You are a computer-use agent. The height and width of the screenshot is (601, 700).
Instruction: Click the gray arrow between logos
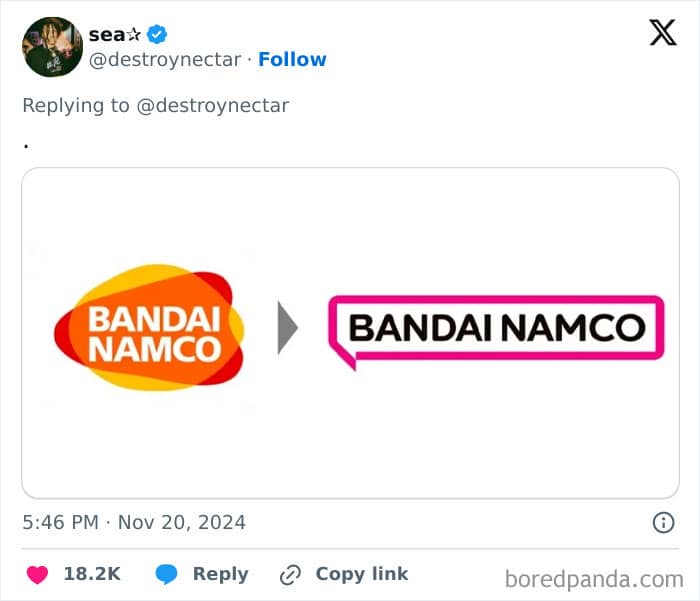(288, 328)
